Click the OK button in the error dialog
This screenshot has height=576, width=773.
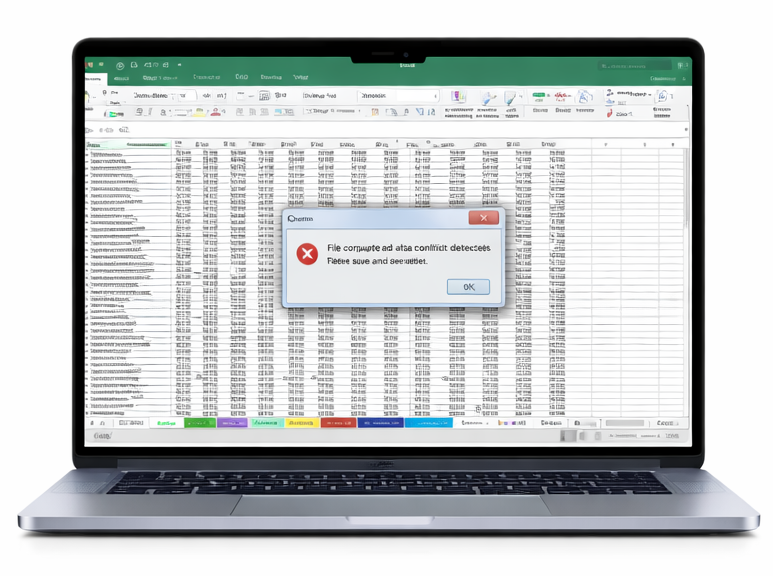click(468, 287)
